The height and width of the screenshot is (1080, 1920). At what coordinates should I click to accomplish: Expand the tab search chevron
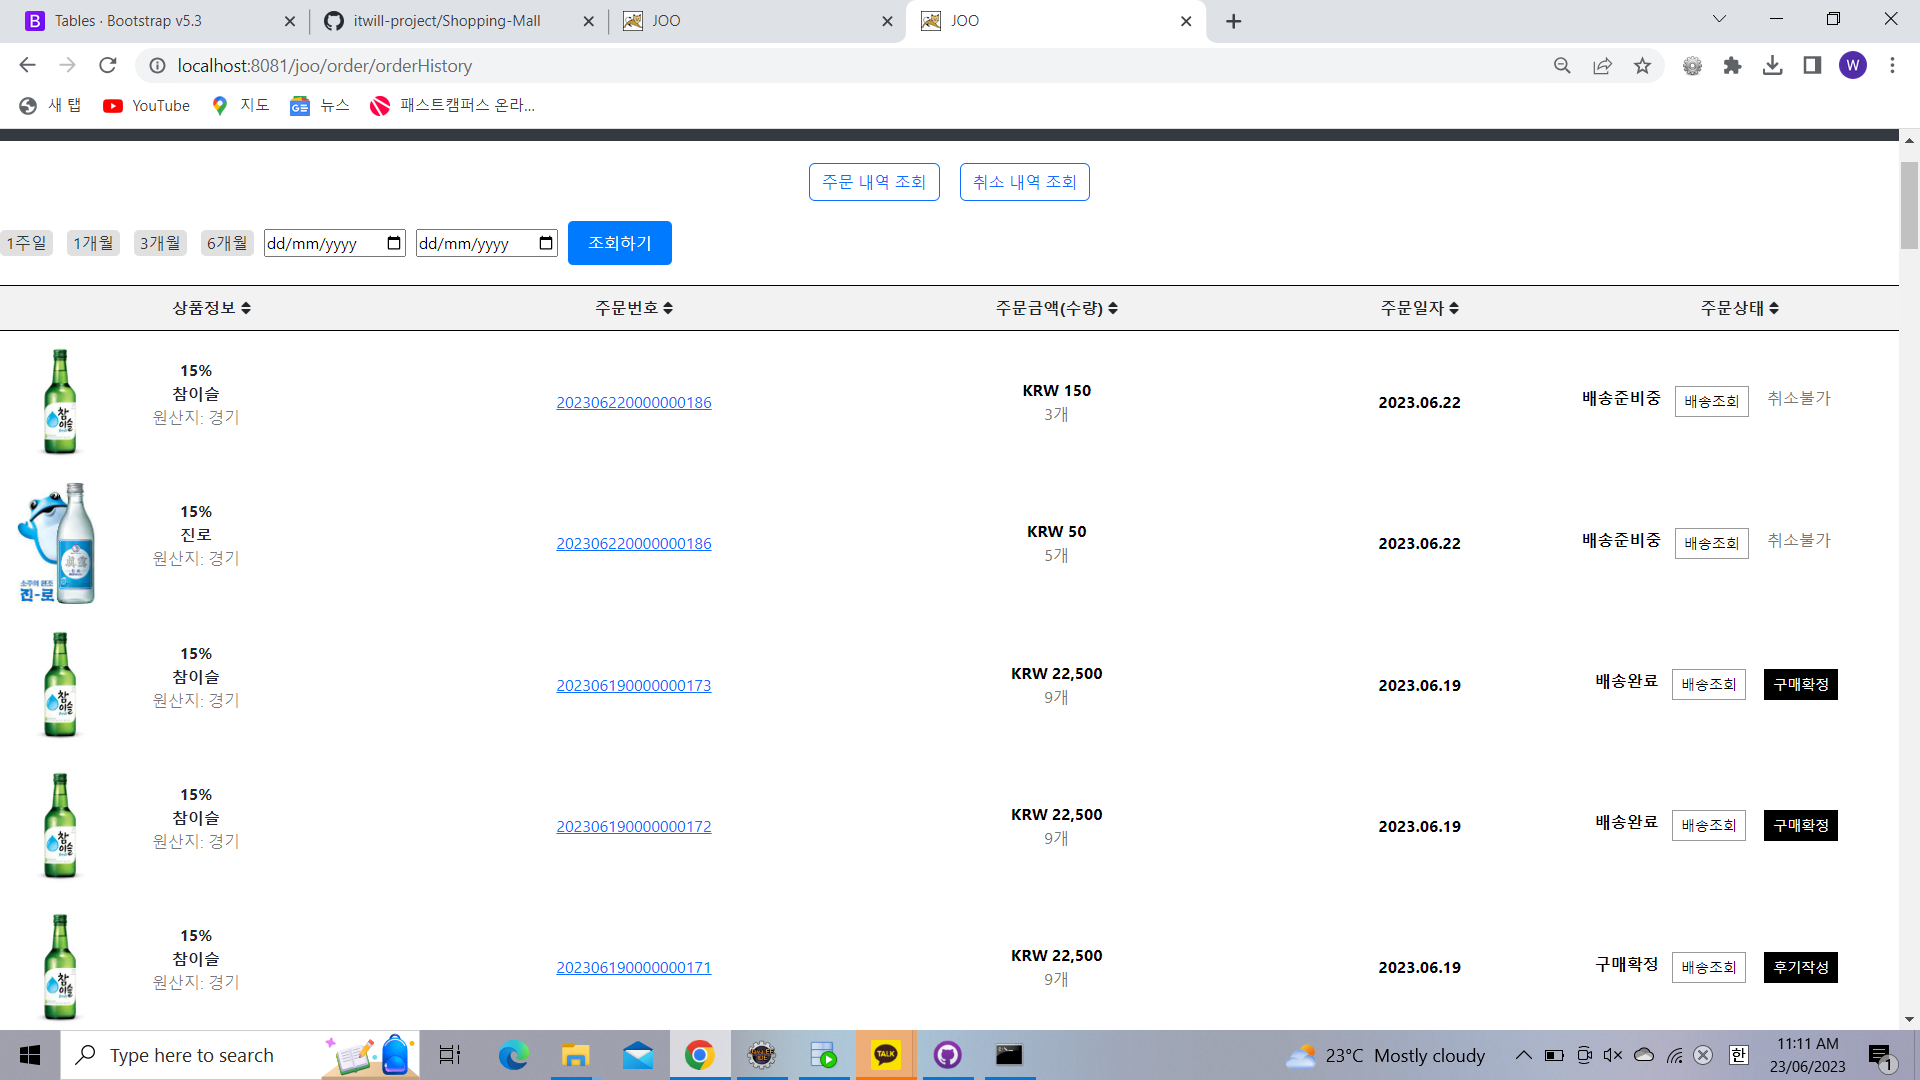[x=1719, y=20]
